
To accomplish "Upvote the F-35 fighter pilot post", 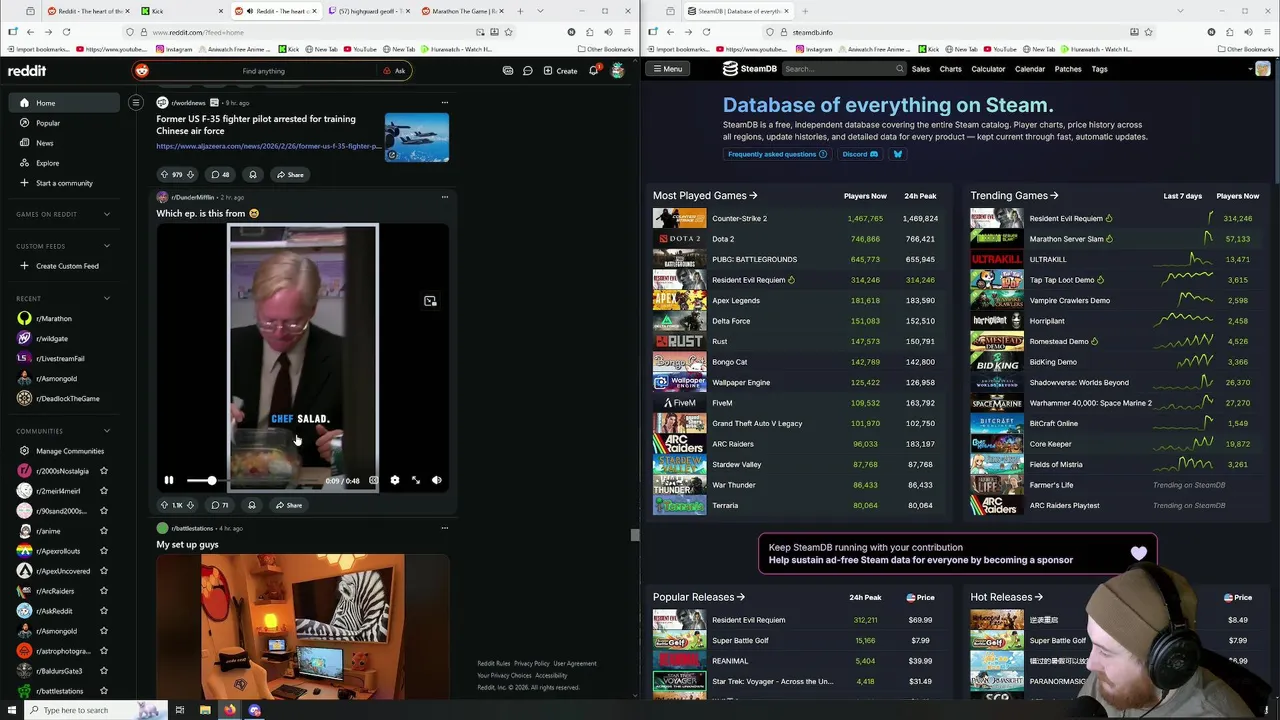I will pos(164,175).
